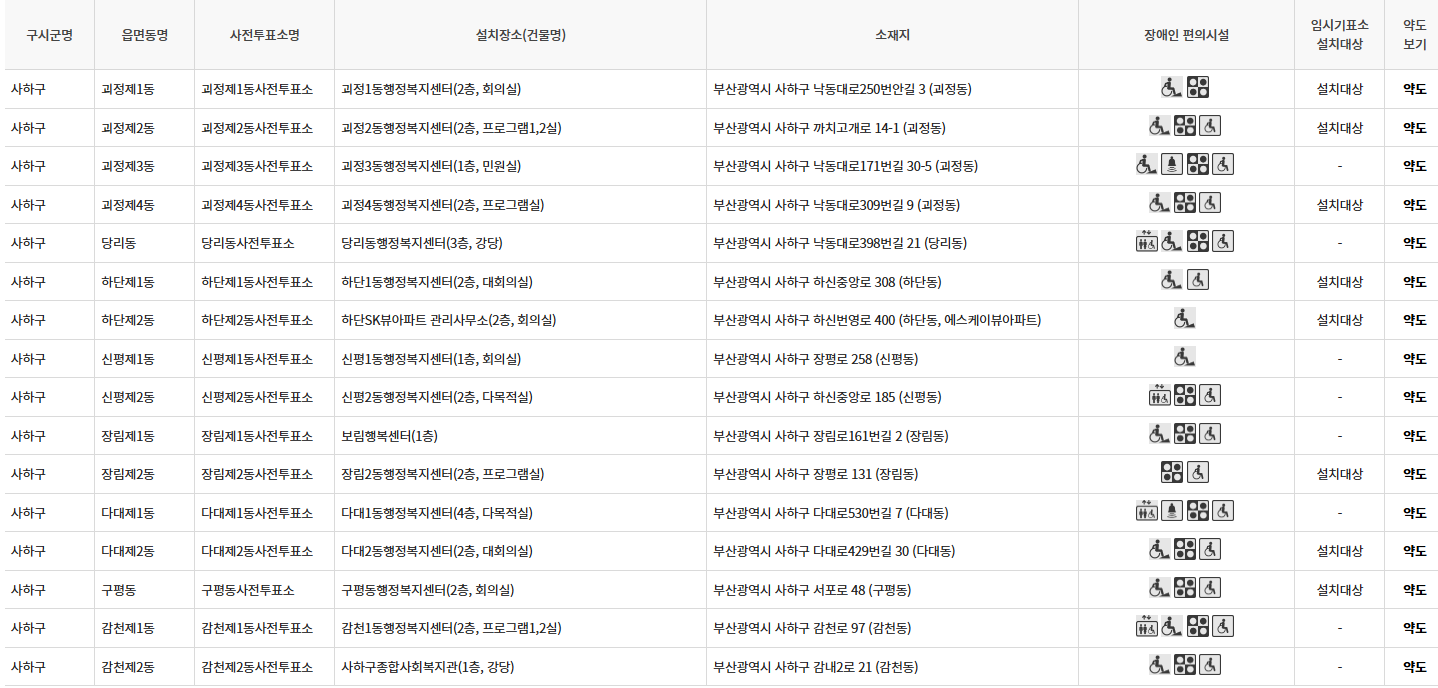Click the audio guidance bell icon for 괴정제3동
The height and width of the screenshot is (688, 1438).
coord(1172,165)
